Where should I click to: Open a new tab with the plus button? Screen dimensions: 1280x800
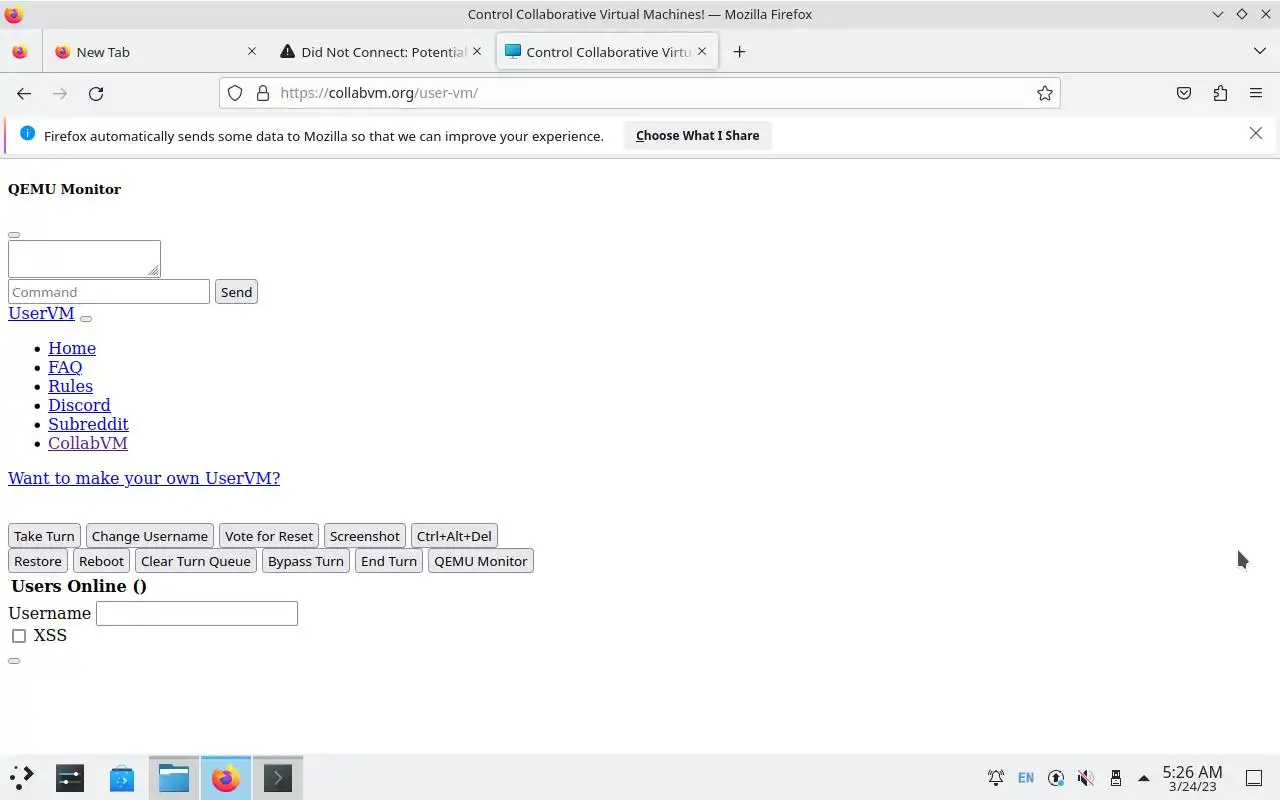[739, 52]
